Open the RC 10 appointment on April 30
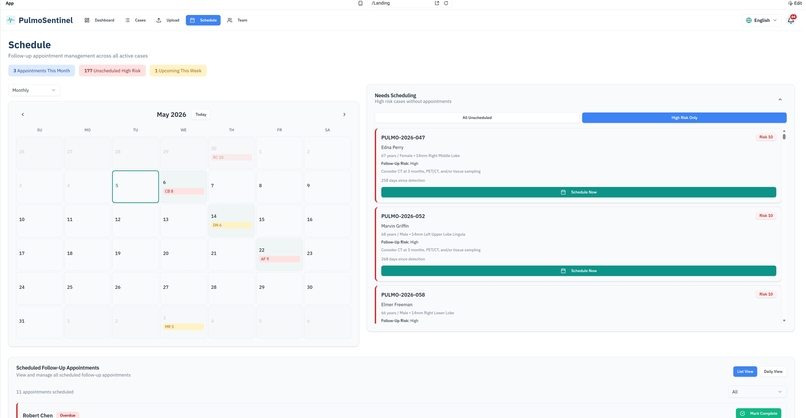Screen dimensions: 806x418 (x=231, y=157)
